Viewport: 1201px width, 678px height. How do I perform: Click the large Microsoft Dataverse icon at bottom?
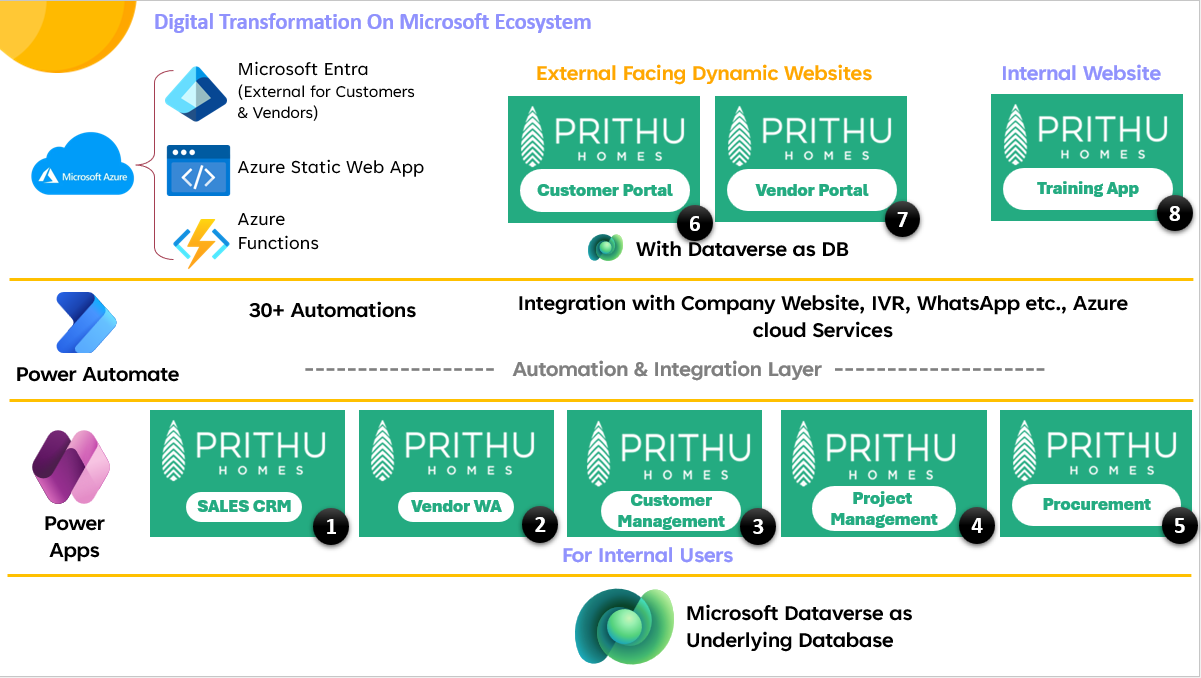[624, 627]
